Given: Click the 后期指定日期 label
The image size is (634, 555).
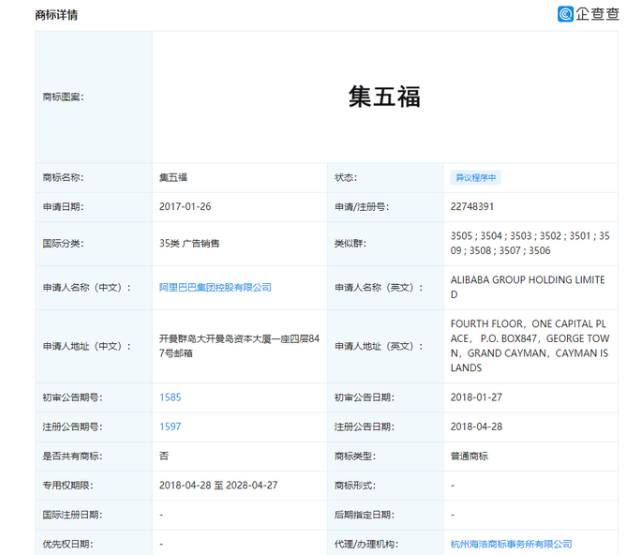Looking at the screenshot, I should [364, 515].
